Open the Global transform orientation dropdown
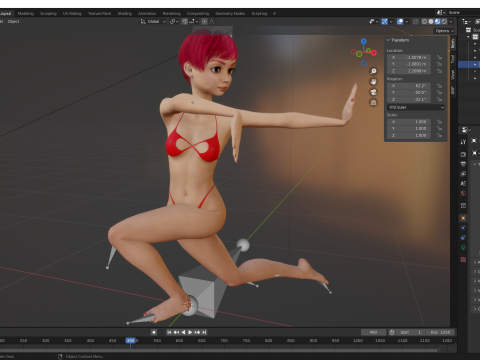The image size is (480, 360). click(153, 22)
